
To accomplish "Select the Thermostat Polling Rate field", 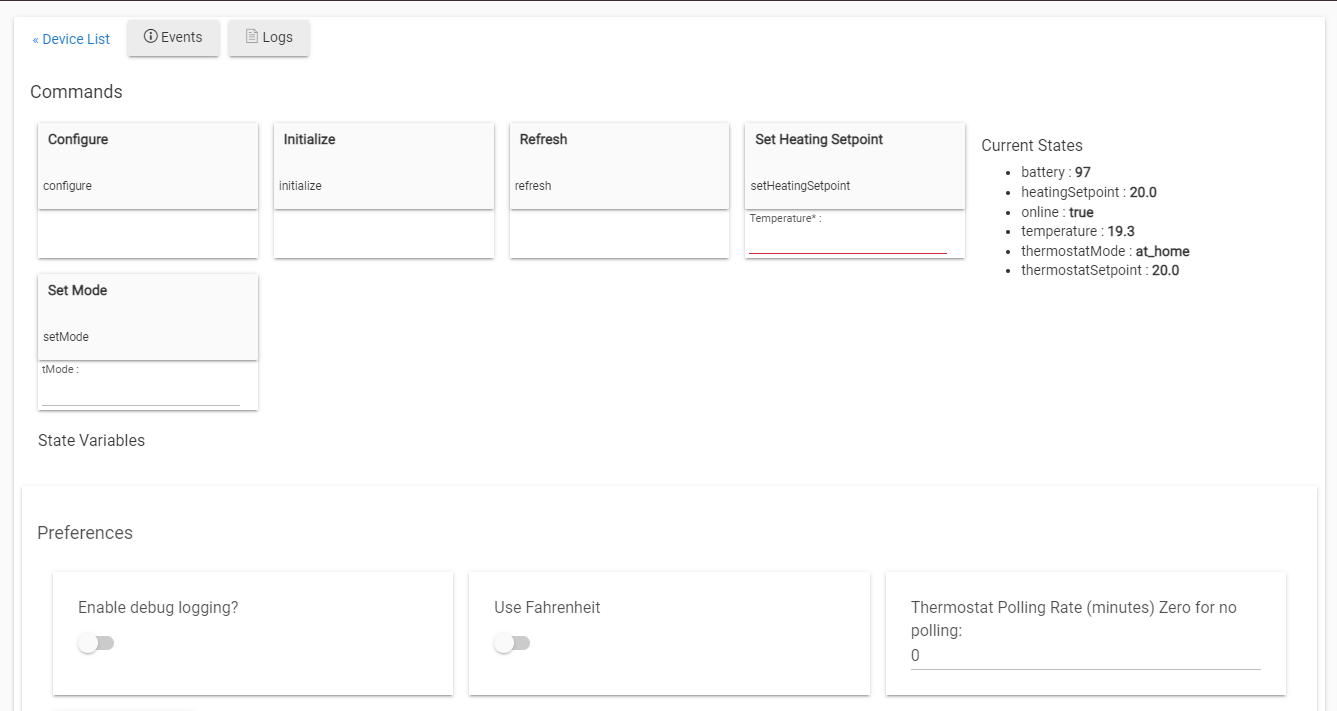I will 1084,655.
